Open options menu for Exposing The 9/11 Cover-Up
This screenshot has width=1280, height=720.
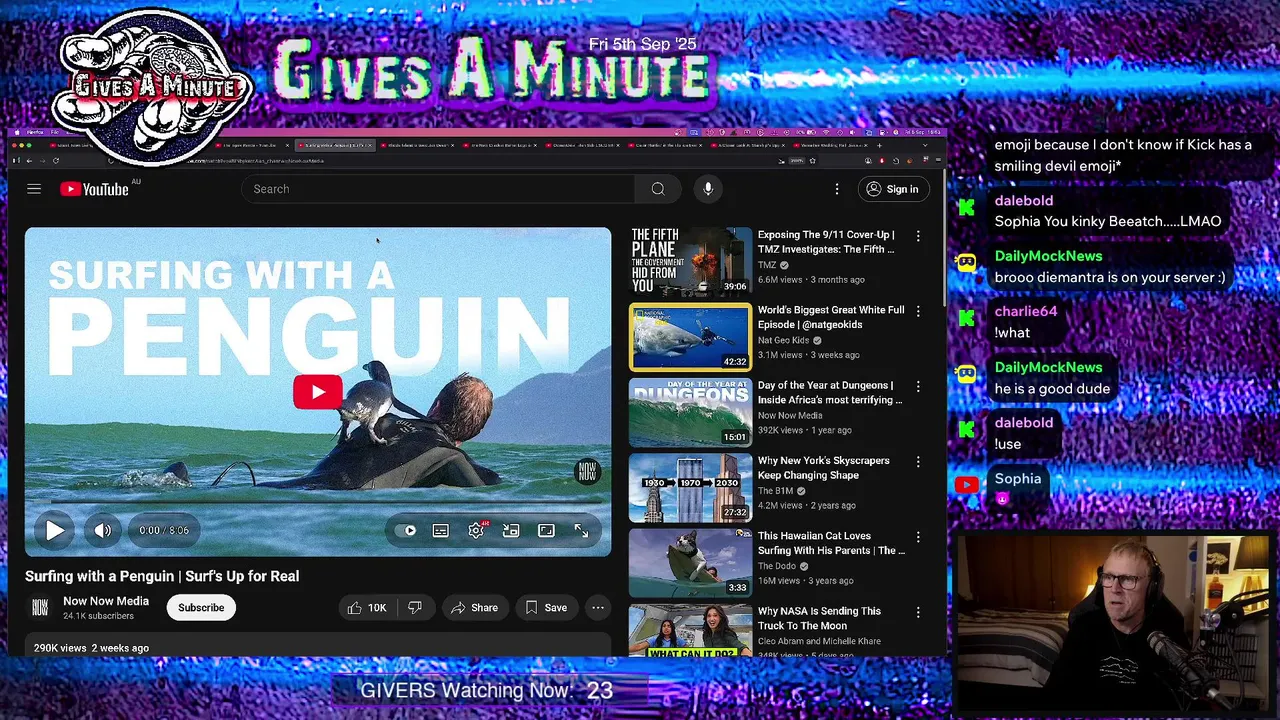click(918, 236)
